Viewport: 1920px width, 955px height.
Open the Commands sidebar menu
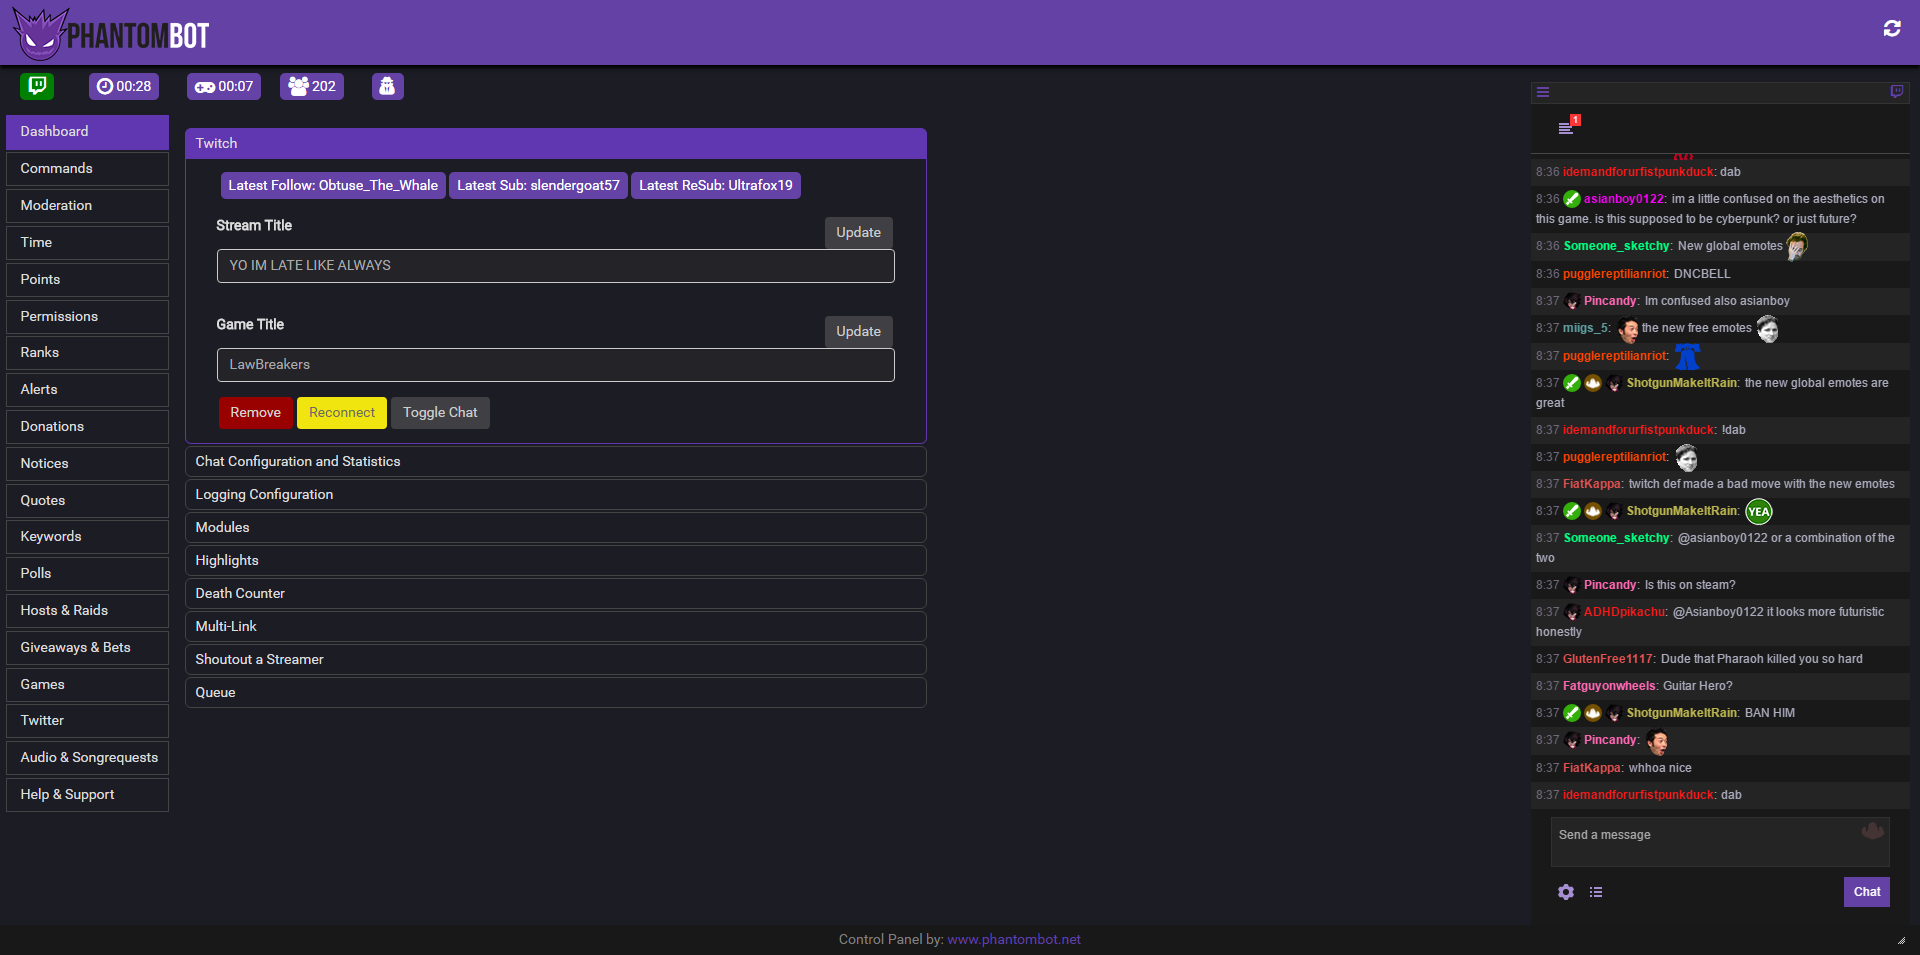(x=87, y=169)
